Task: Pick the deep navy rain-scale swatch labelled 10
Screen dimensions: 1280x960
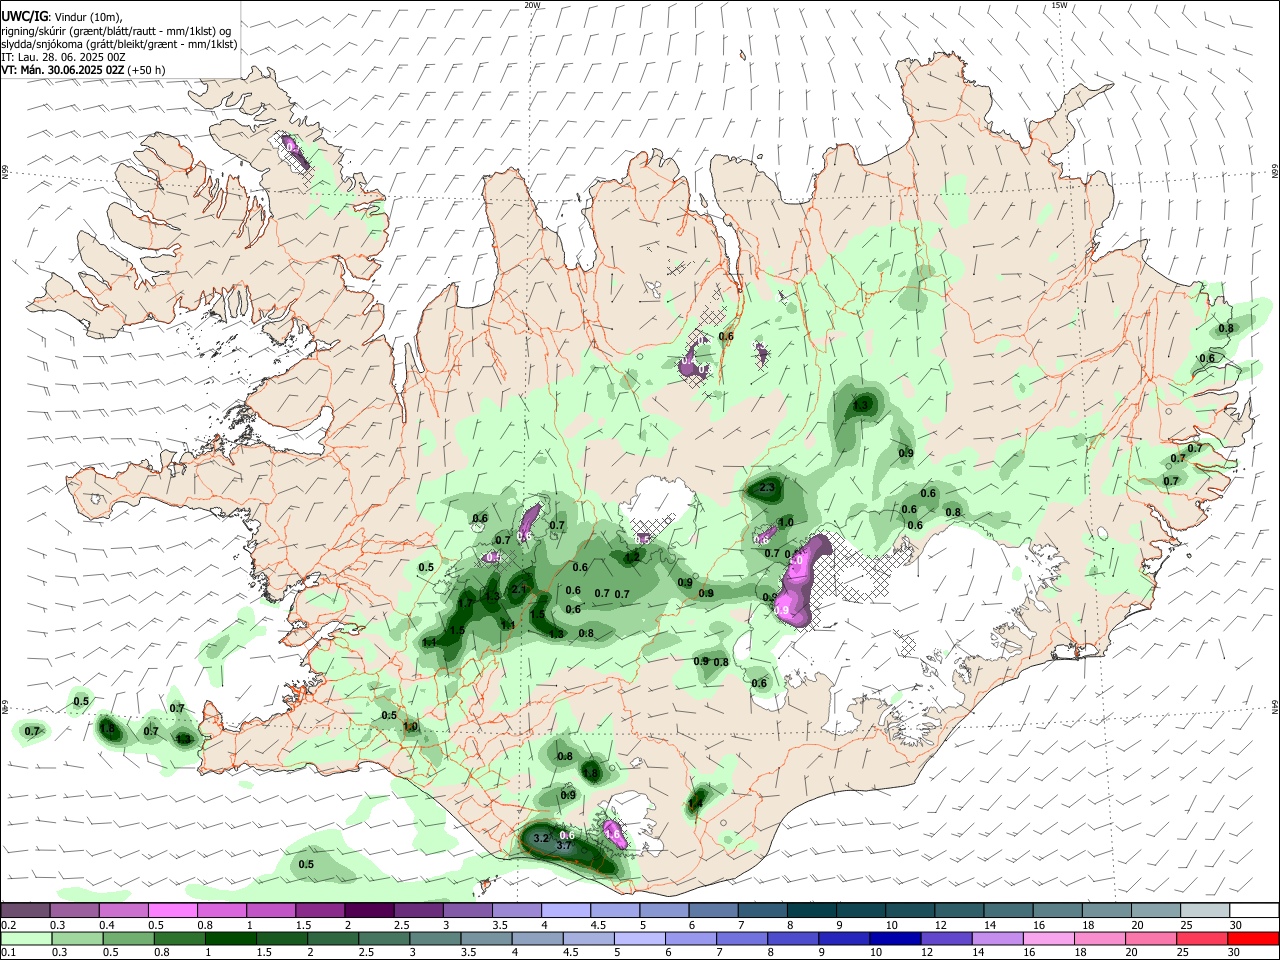Action: pos(895,938)
